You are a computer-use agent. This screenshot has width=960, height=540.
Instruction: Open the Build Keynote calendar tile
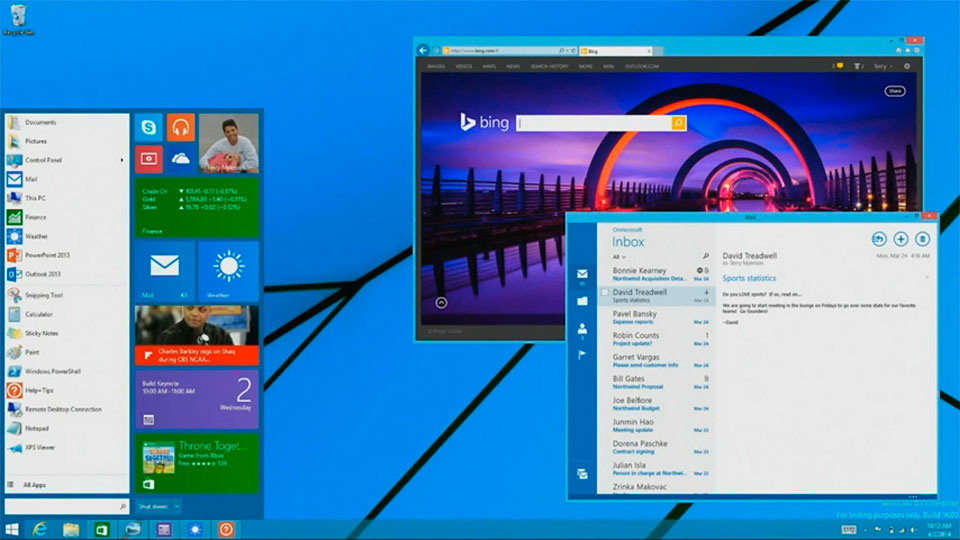(197, 399)
